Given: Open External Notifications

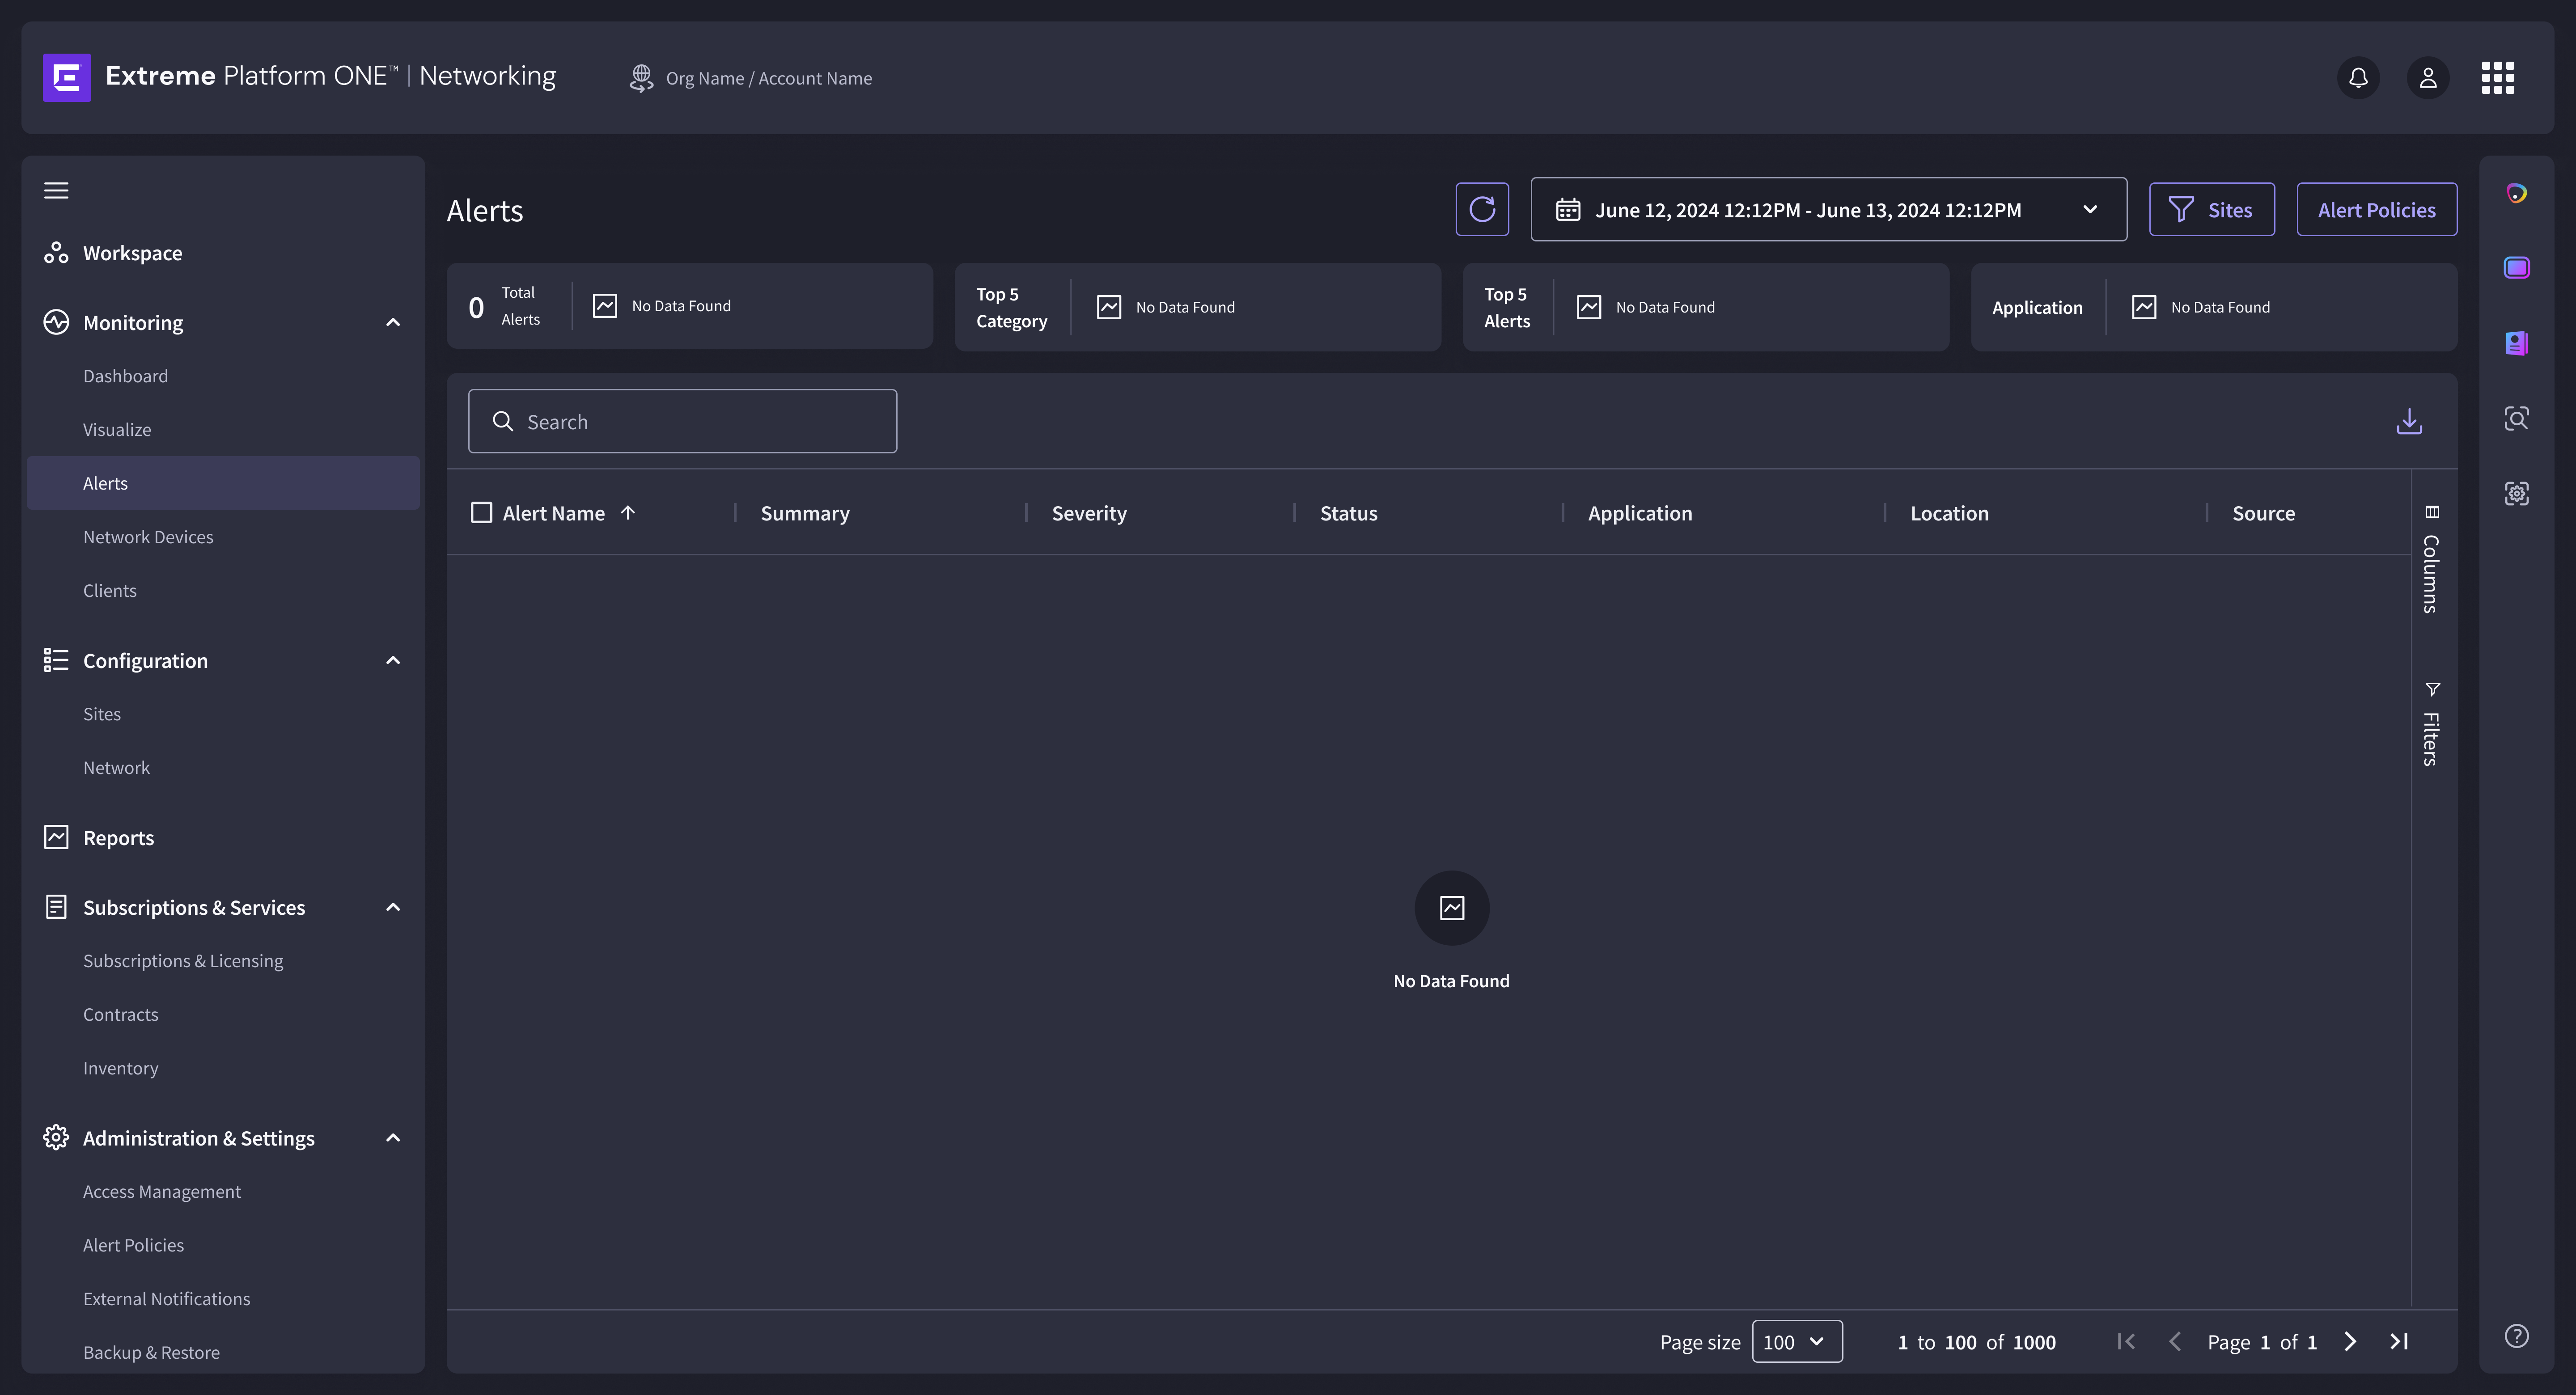Looking at the screenshot, I should click(x=166, y=1298).
